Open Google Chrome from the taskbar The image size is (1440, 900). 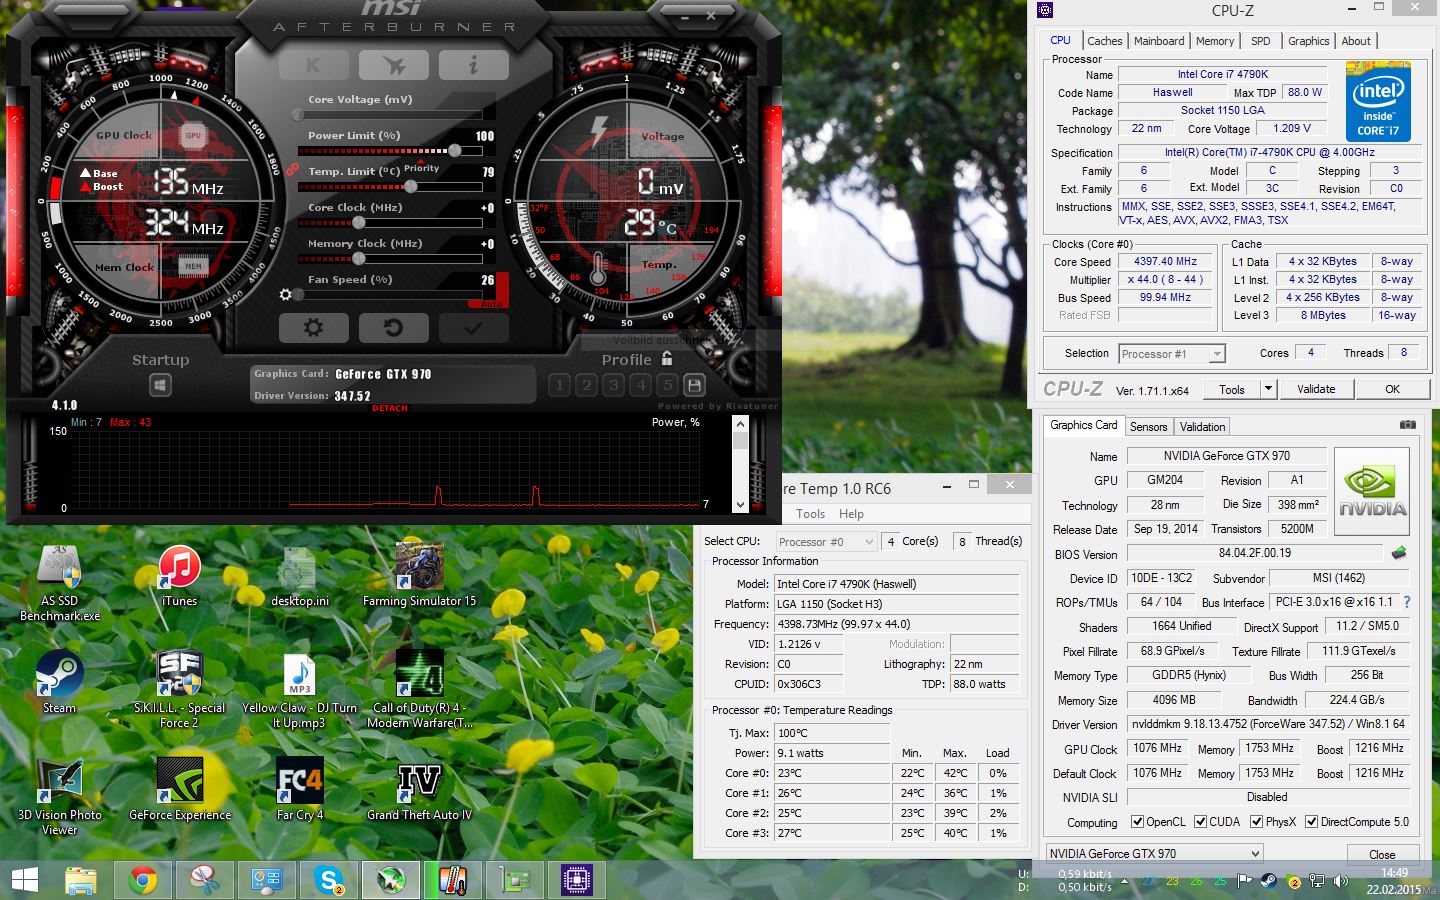click(143, 880)
